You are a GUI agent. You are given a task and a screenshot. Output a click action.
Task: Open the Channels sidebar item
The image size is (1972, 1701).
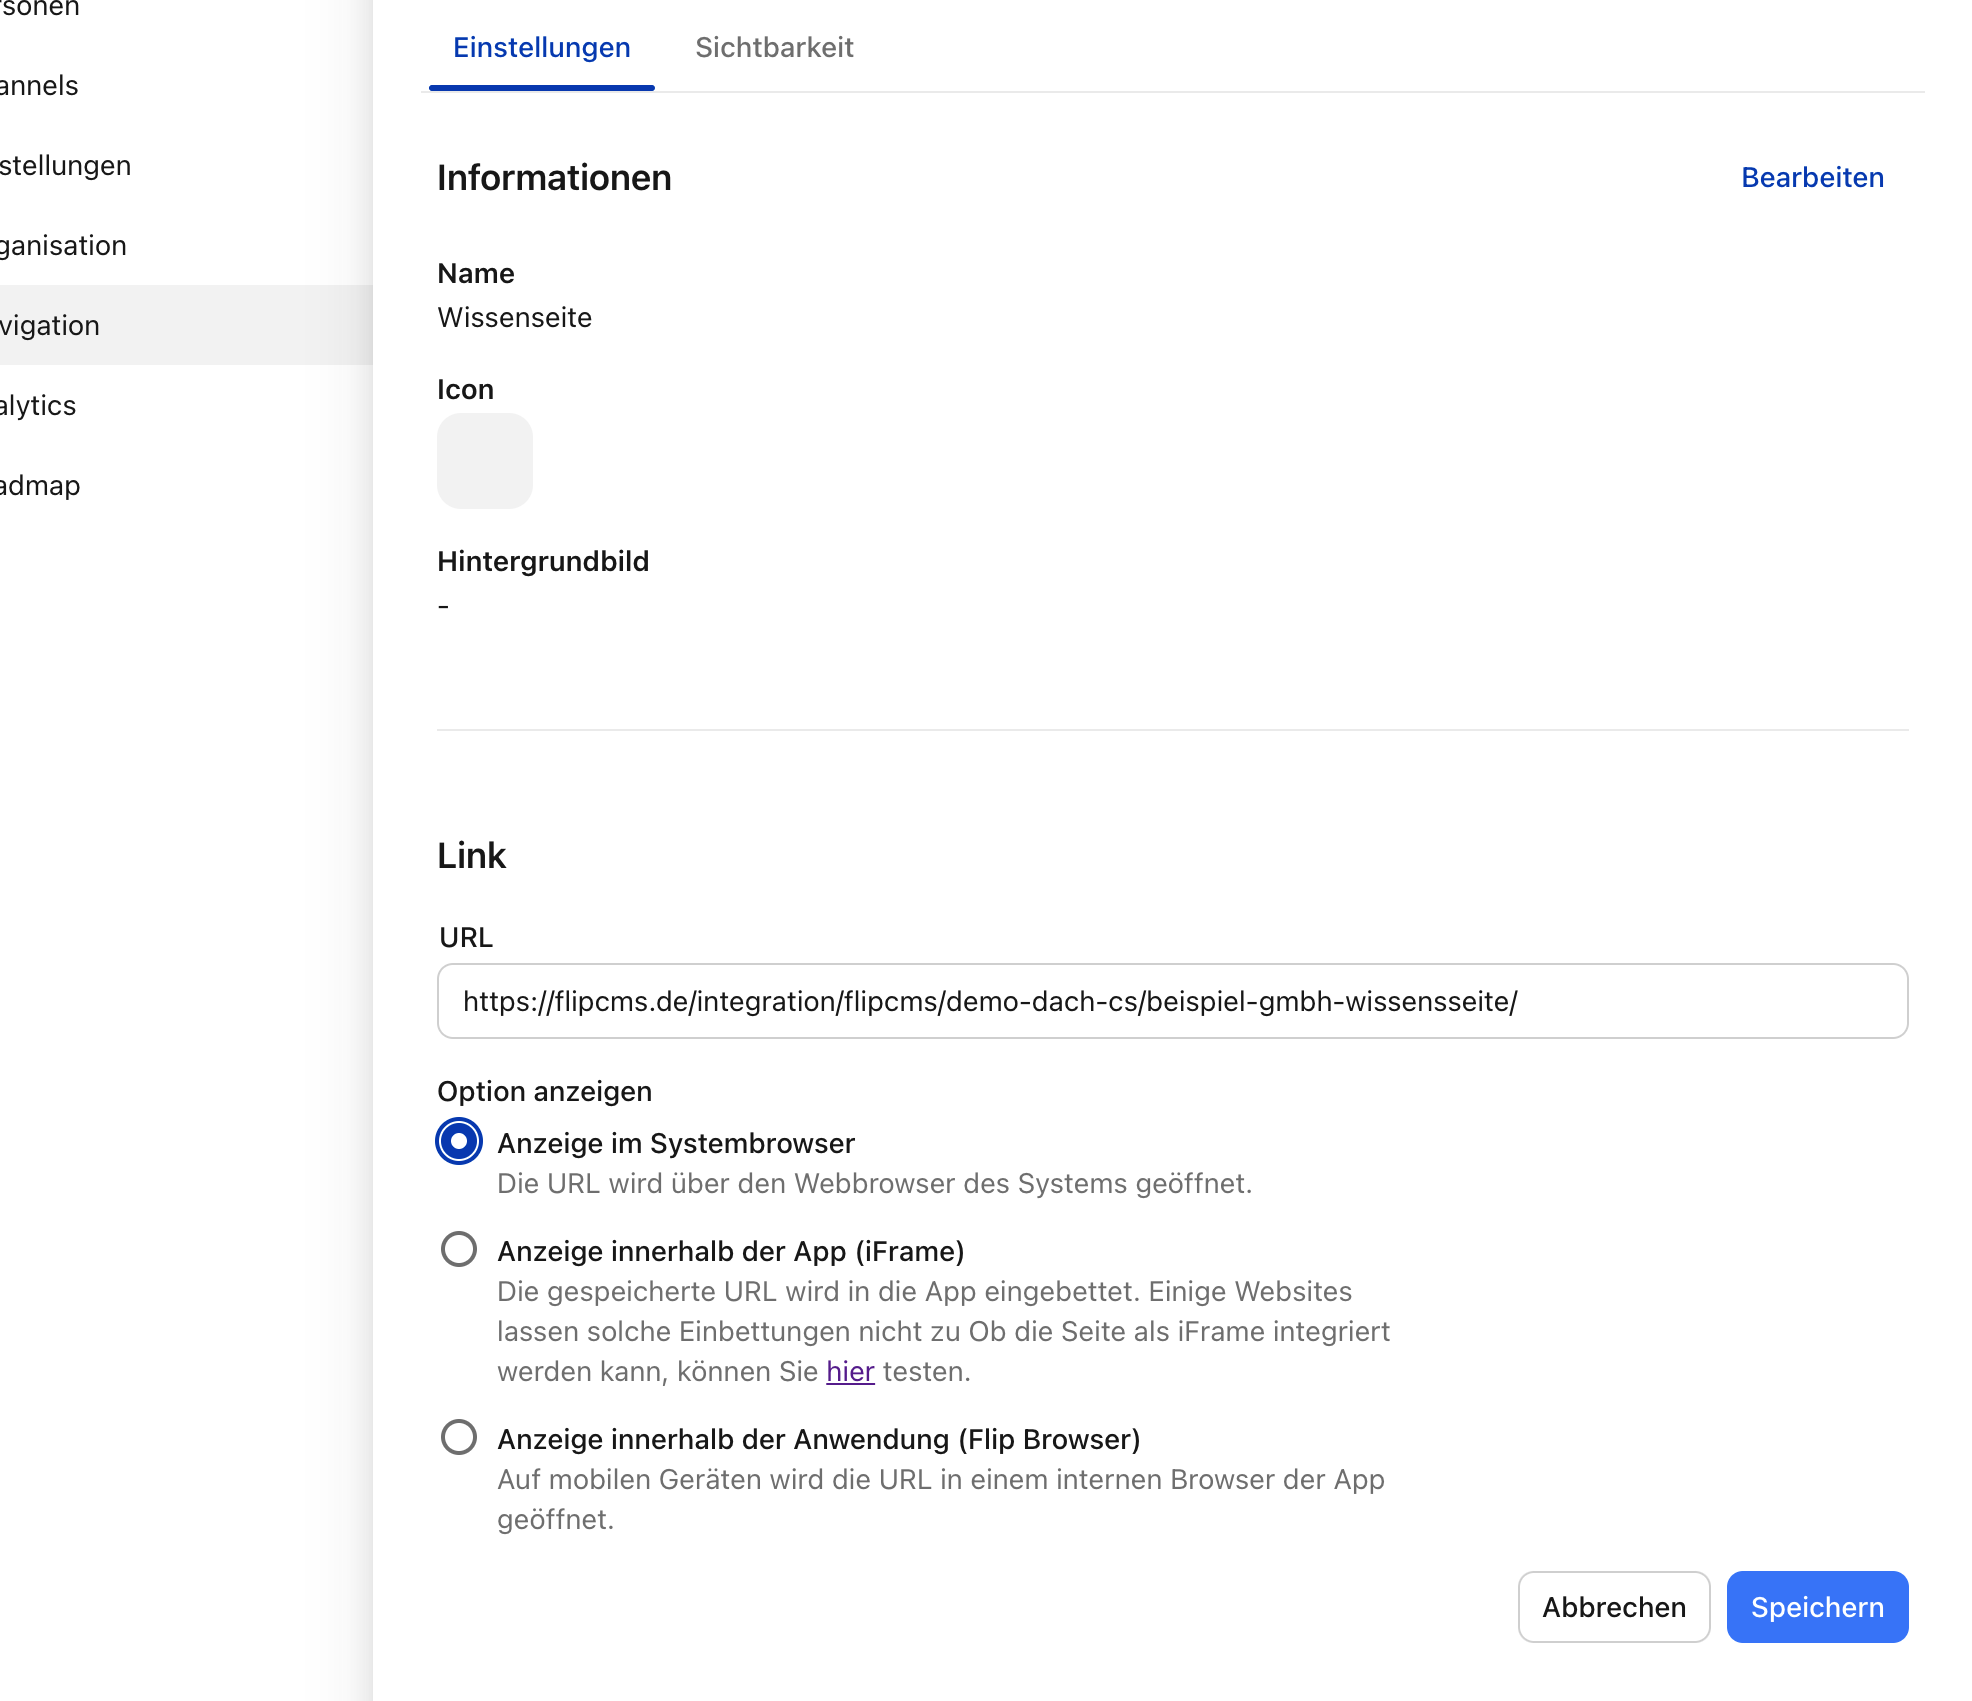(186, 85)
